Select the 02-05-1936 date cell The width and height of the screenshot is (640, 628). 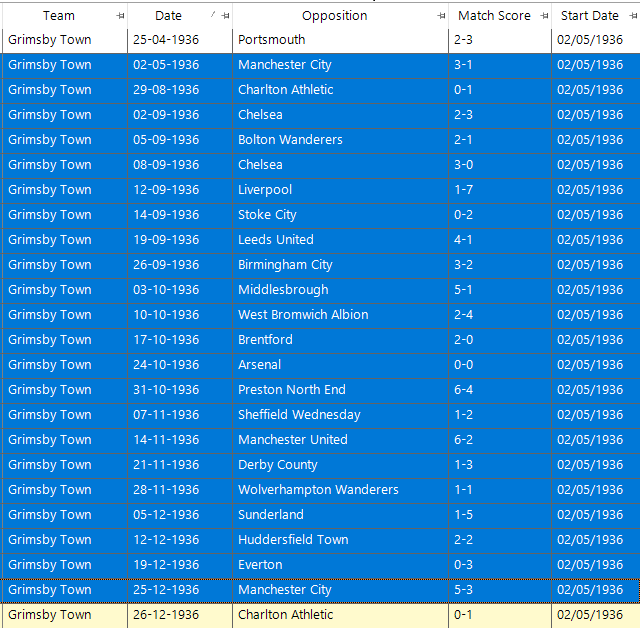pos(180,65)
